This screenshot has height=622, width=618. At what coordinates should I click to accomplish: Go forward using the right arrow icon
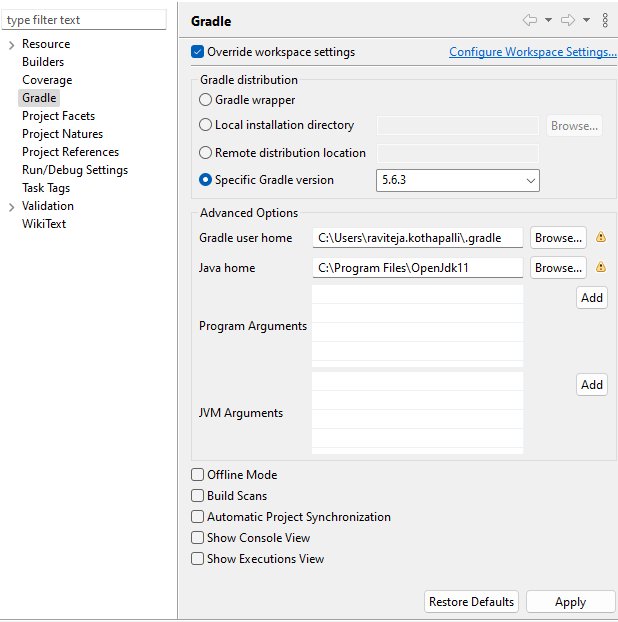pos(568,20)
